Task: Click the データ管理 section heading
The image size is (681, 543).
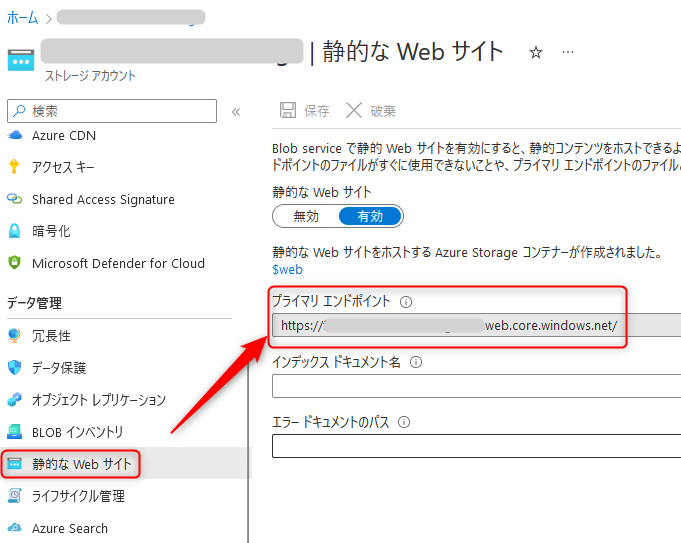Action: pos(34,302)
